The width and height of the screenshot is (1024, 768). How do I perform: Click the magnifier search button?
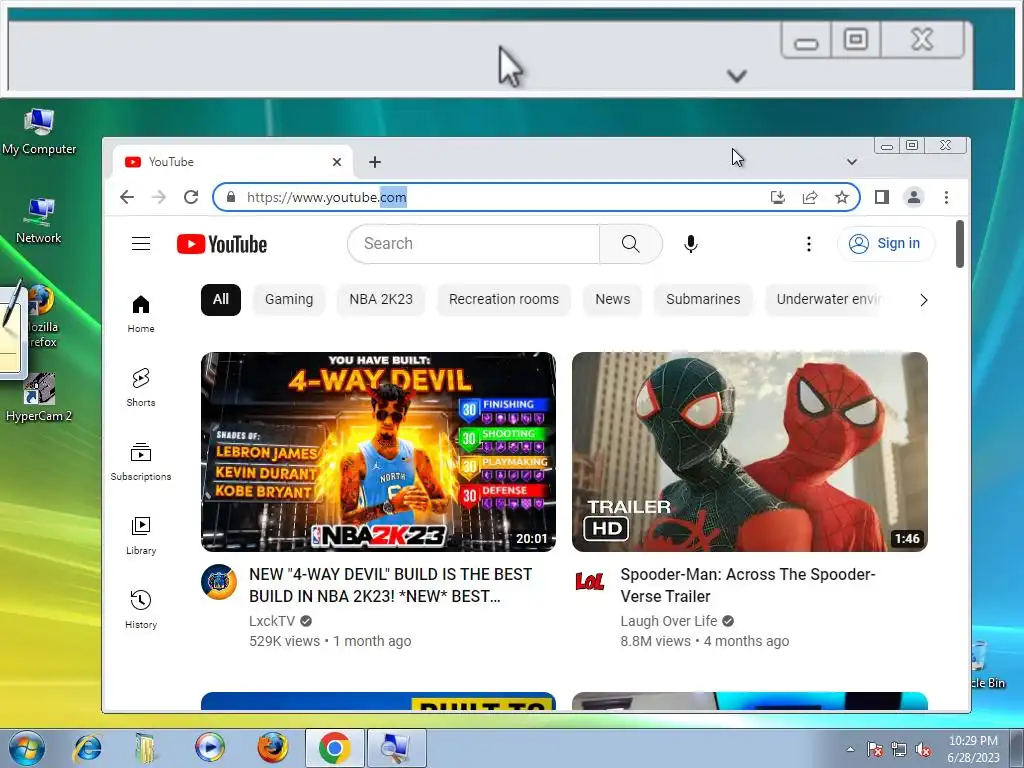[631, 244]
